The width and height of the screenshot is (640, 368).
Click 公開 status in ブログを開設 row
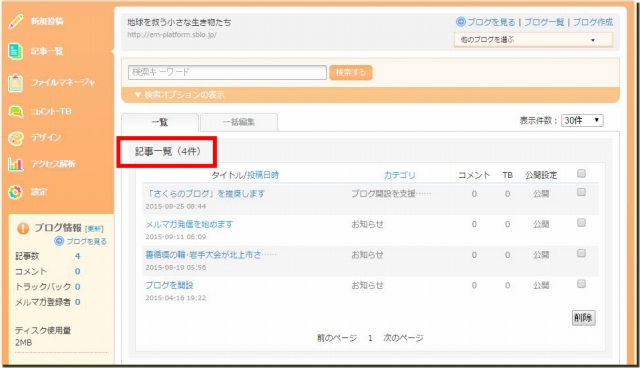(541, 285)
